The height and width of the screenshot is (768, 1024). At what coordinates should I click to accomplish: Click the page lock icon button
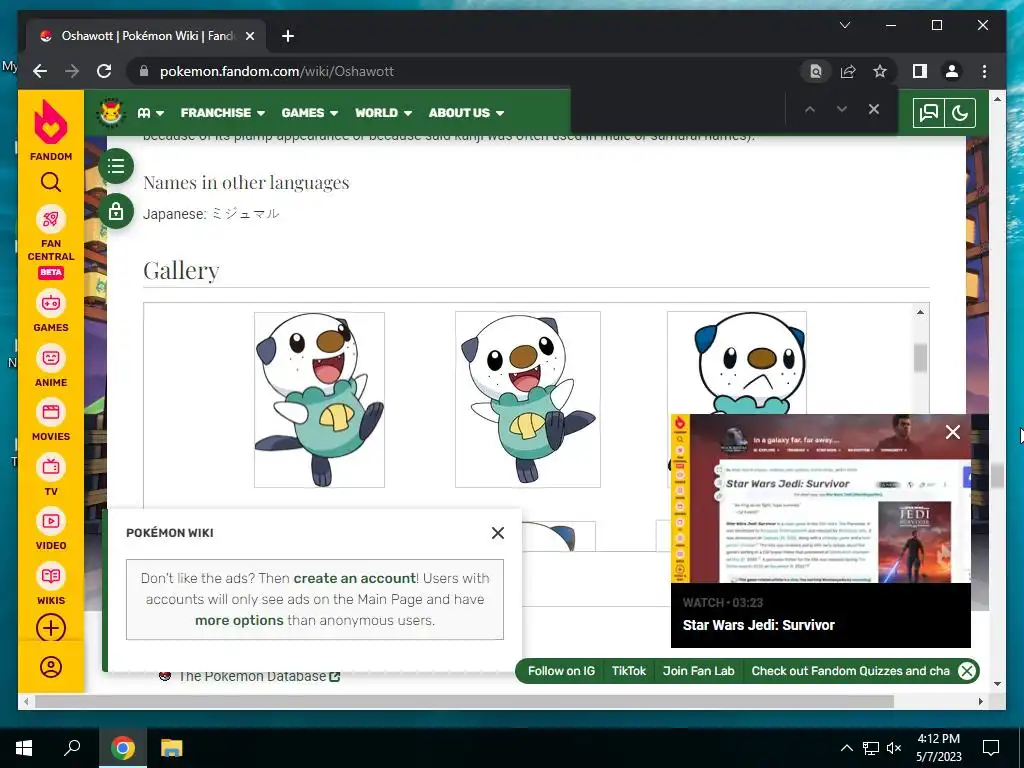116,212
